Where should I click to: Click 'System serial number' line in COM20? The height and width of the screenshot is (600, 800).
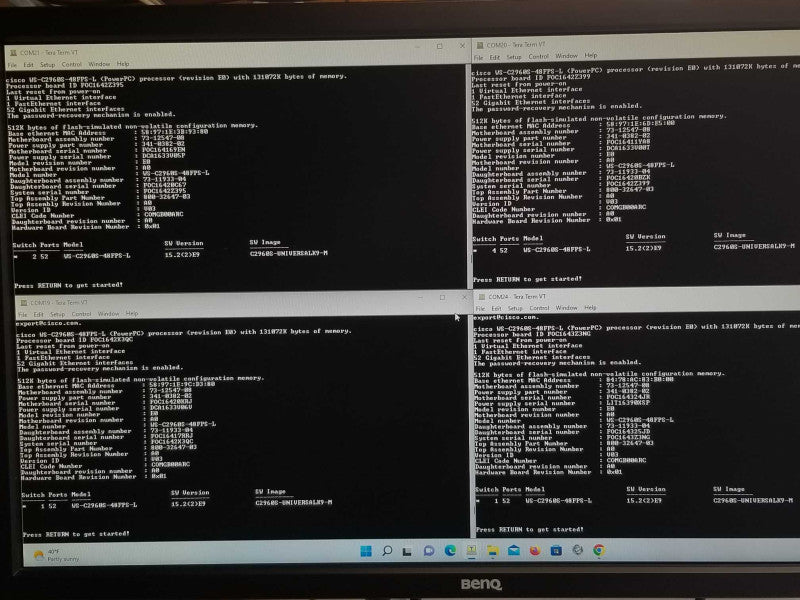[x=561, y=185]
